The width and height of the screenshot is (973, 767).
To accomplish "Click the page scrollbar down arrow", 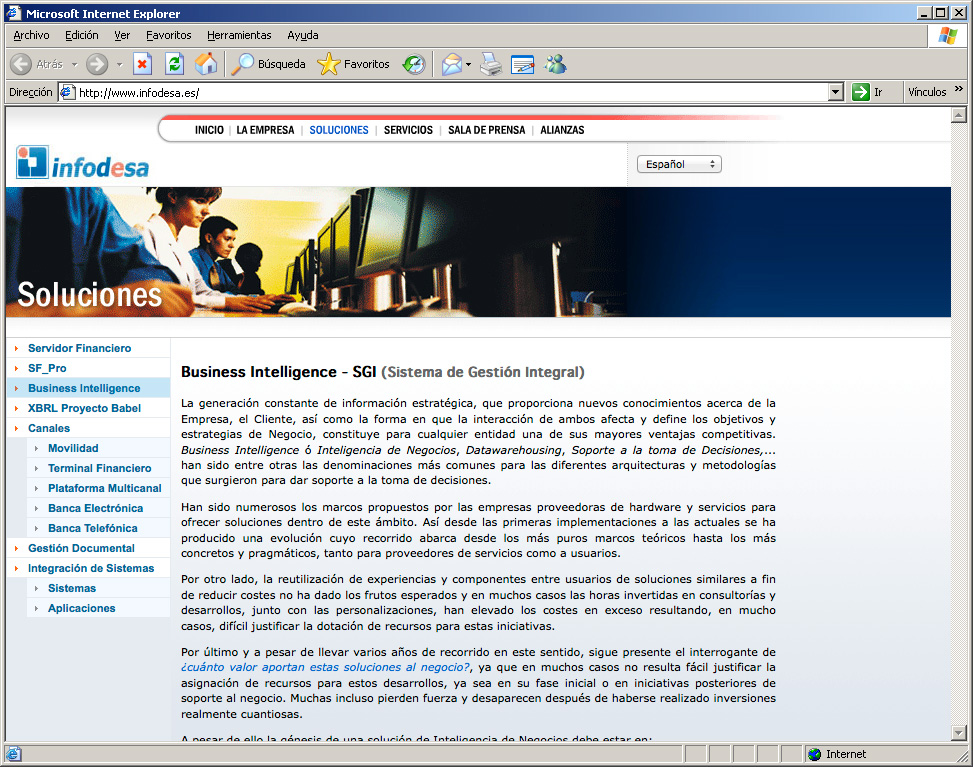I will pos(958,733).
